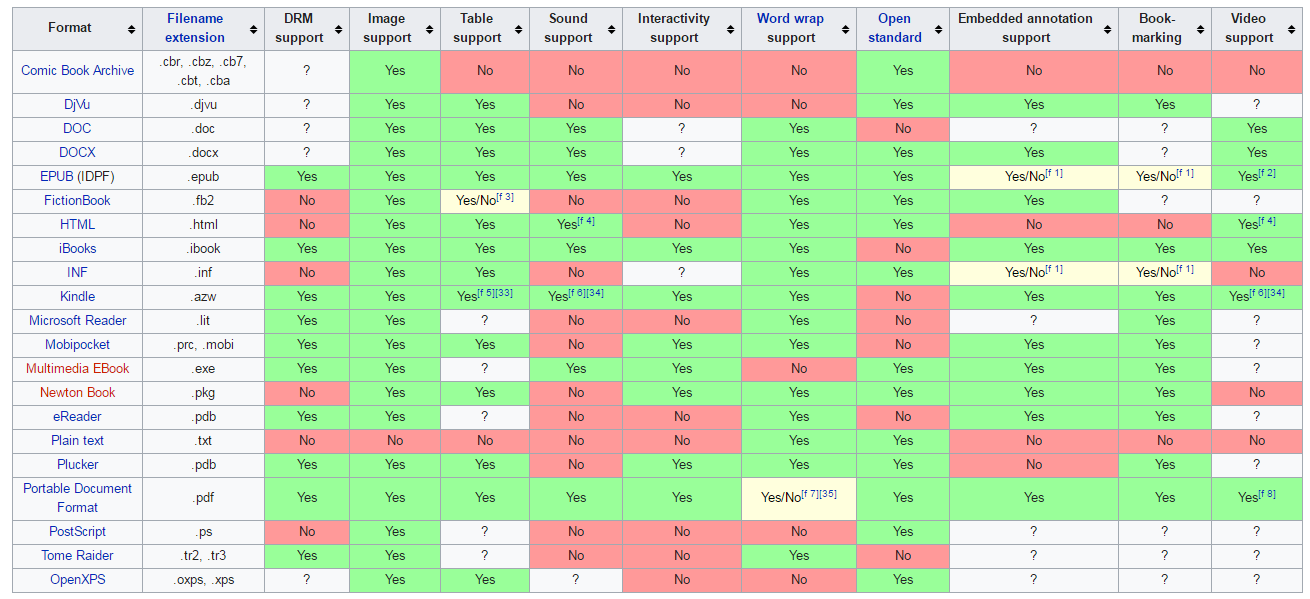
Task: Sort by Bookmarking column arrows
Action: tap(1200, 29)
